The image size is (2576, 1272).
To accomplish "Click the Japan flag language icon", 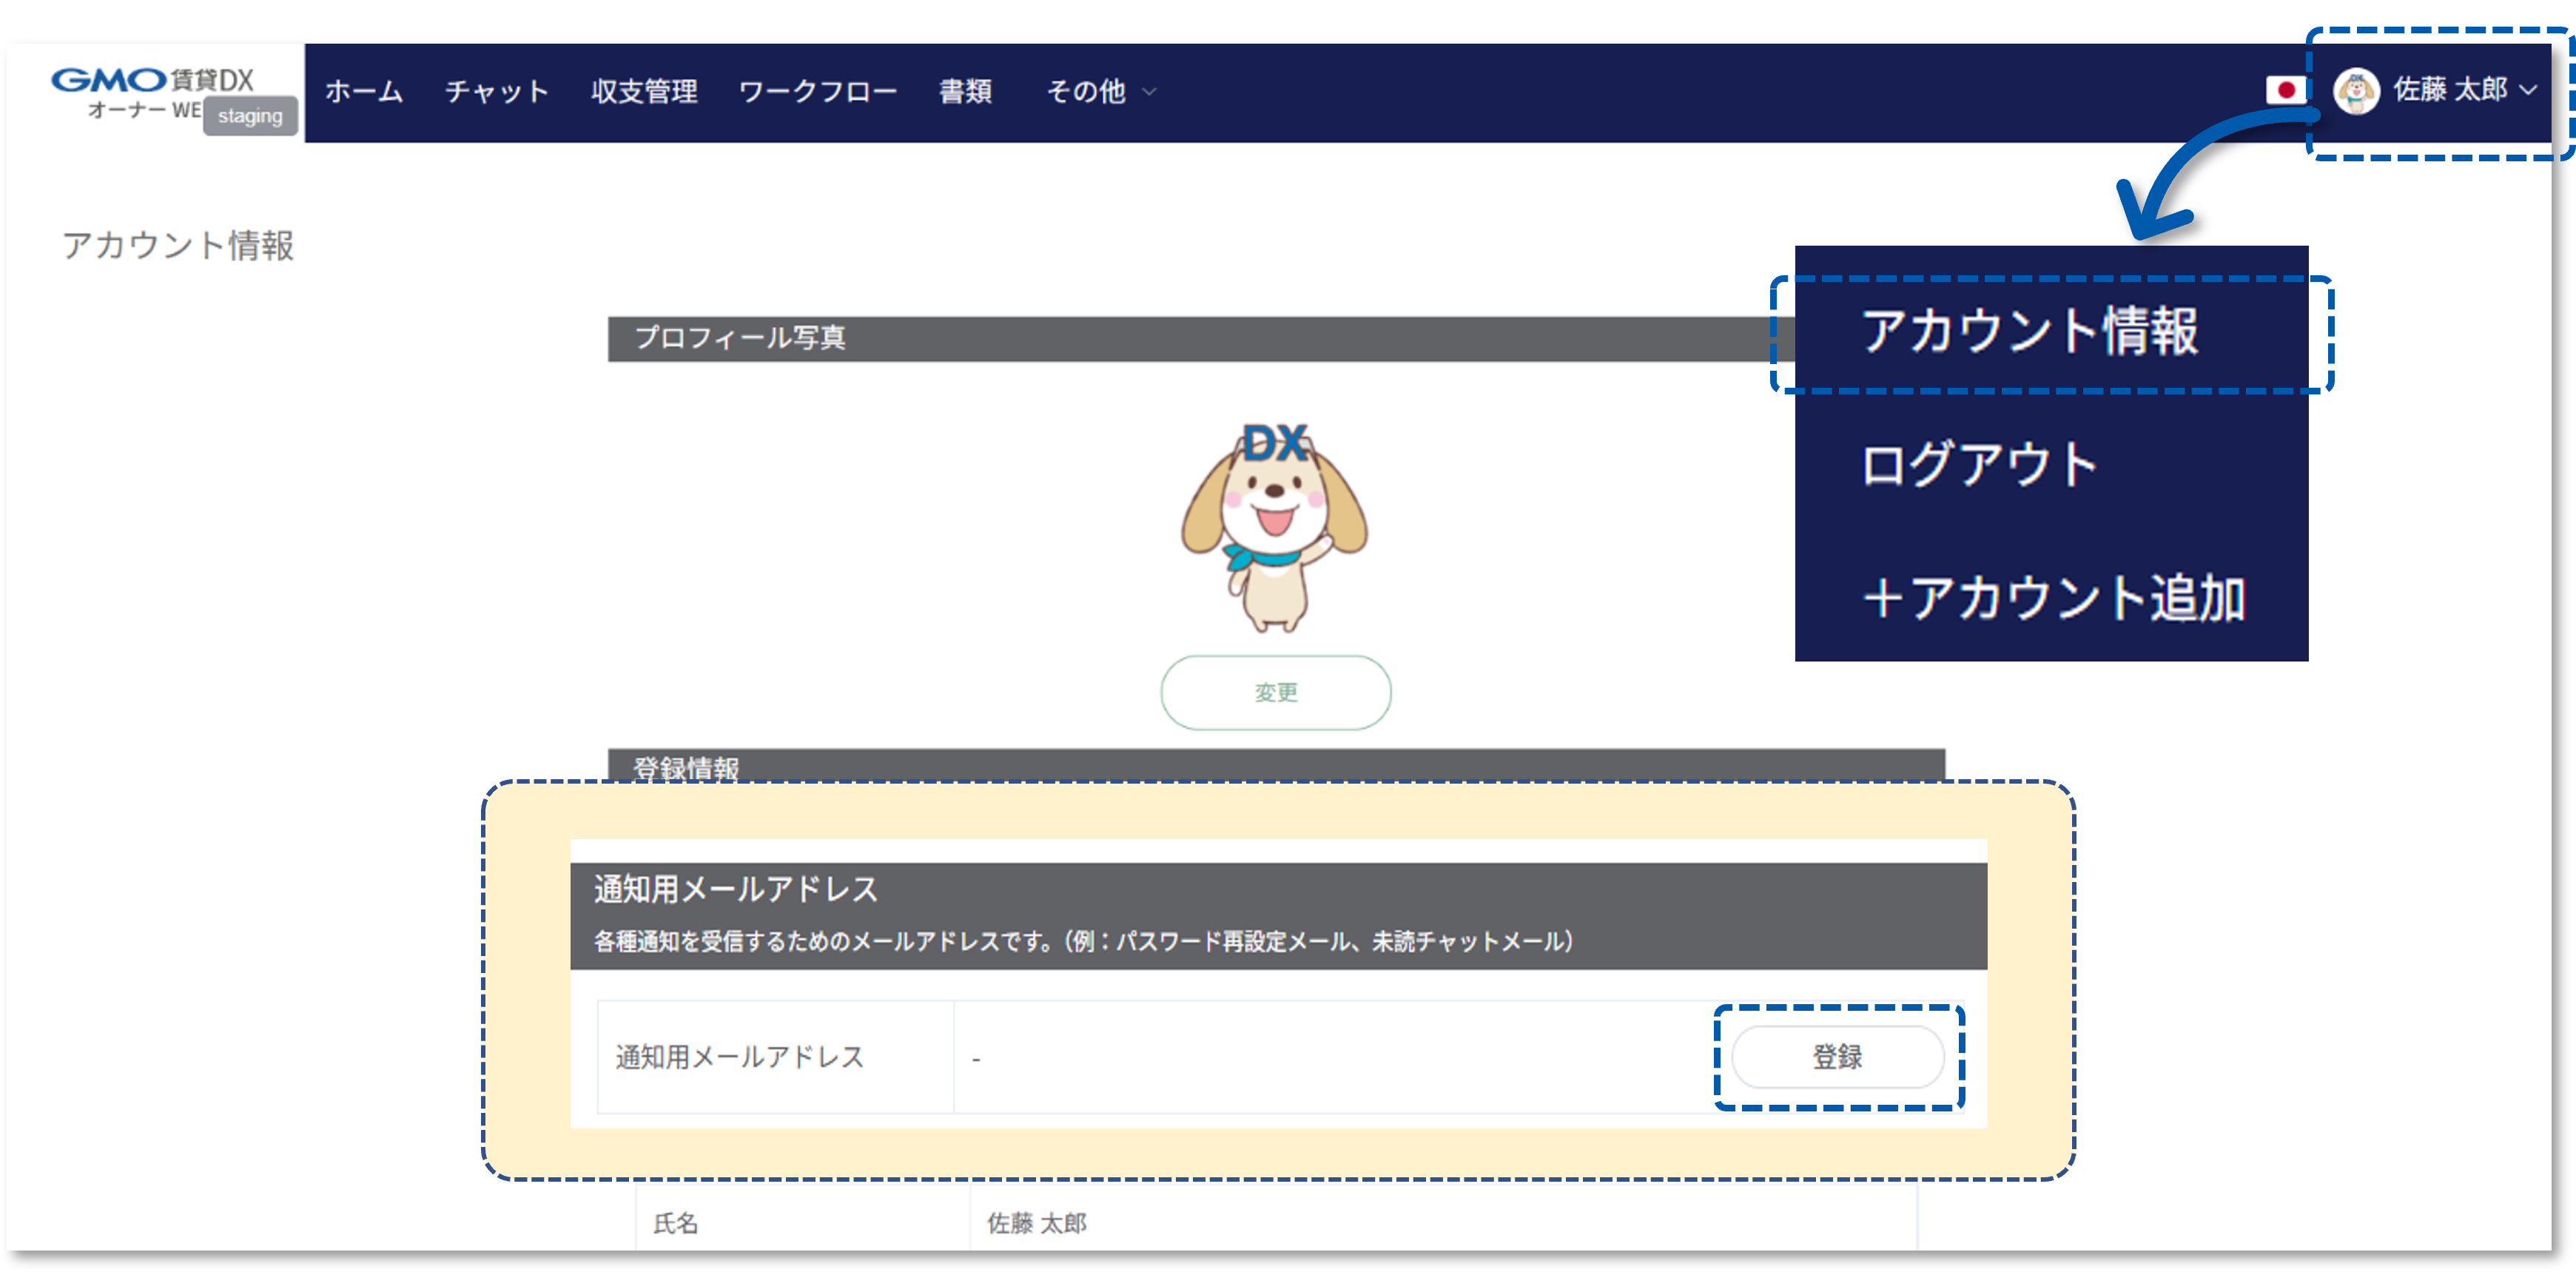I will [x=2285, y=90].
